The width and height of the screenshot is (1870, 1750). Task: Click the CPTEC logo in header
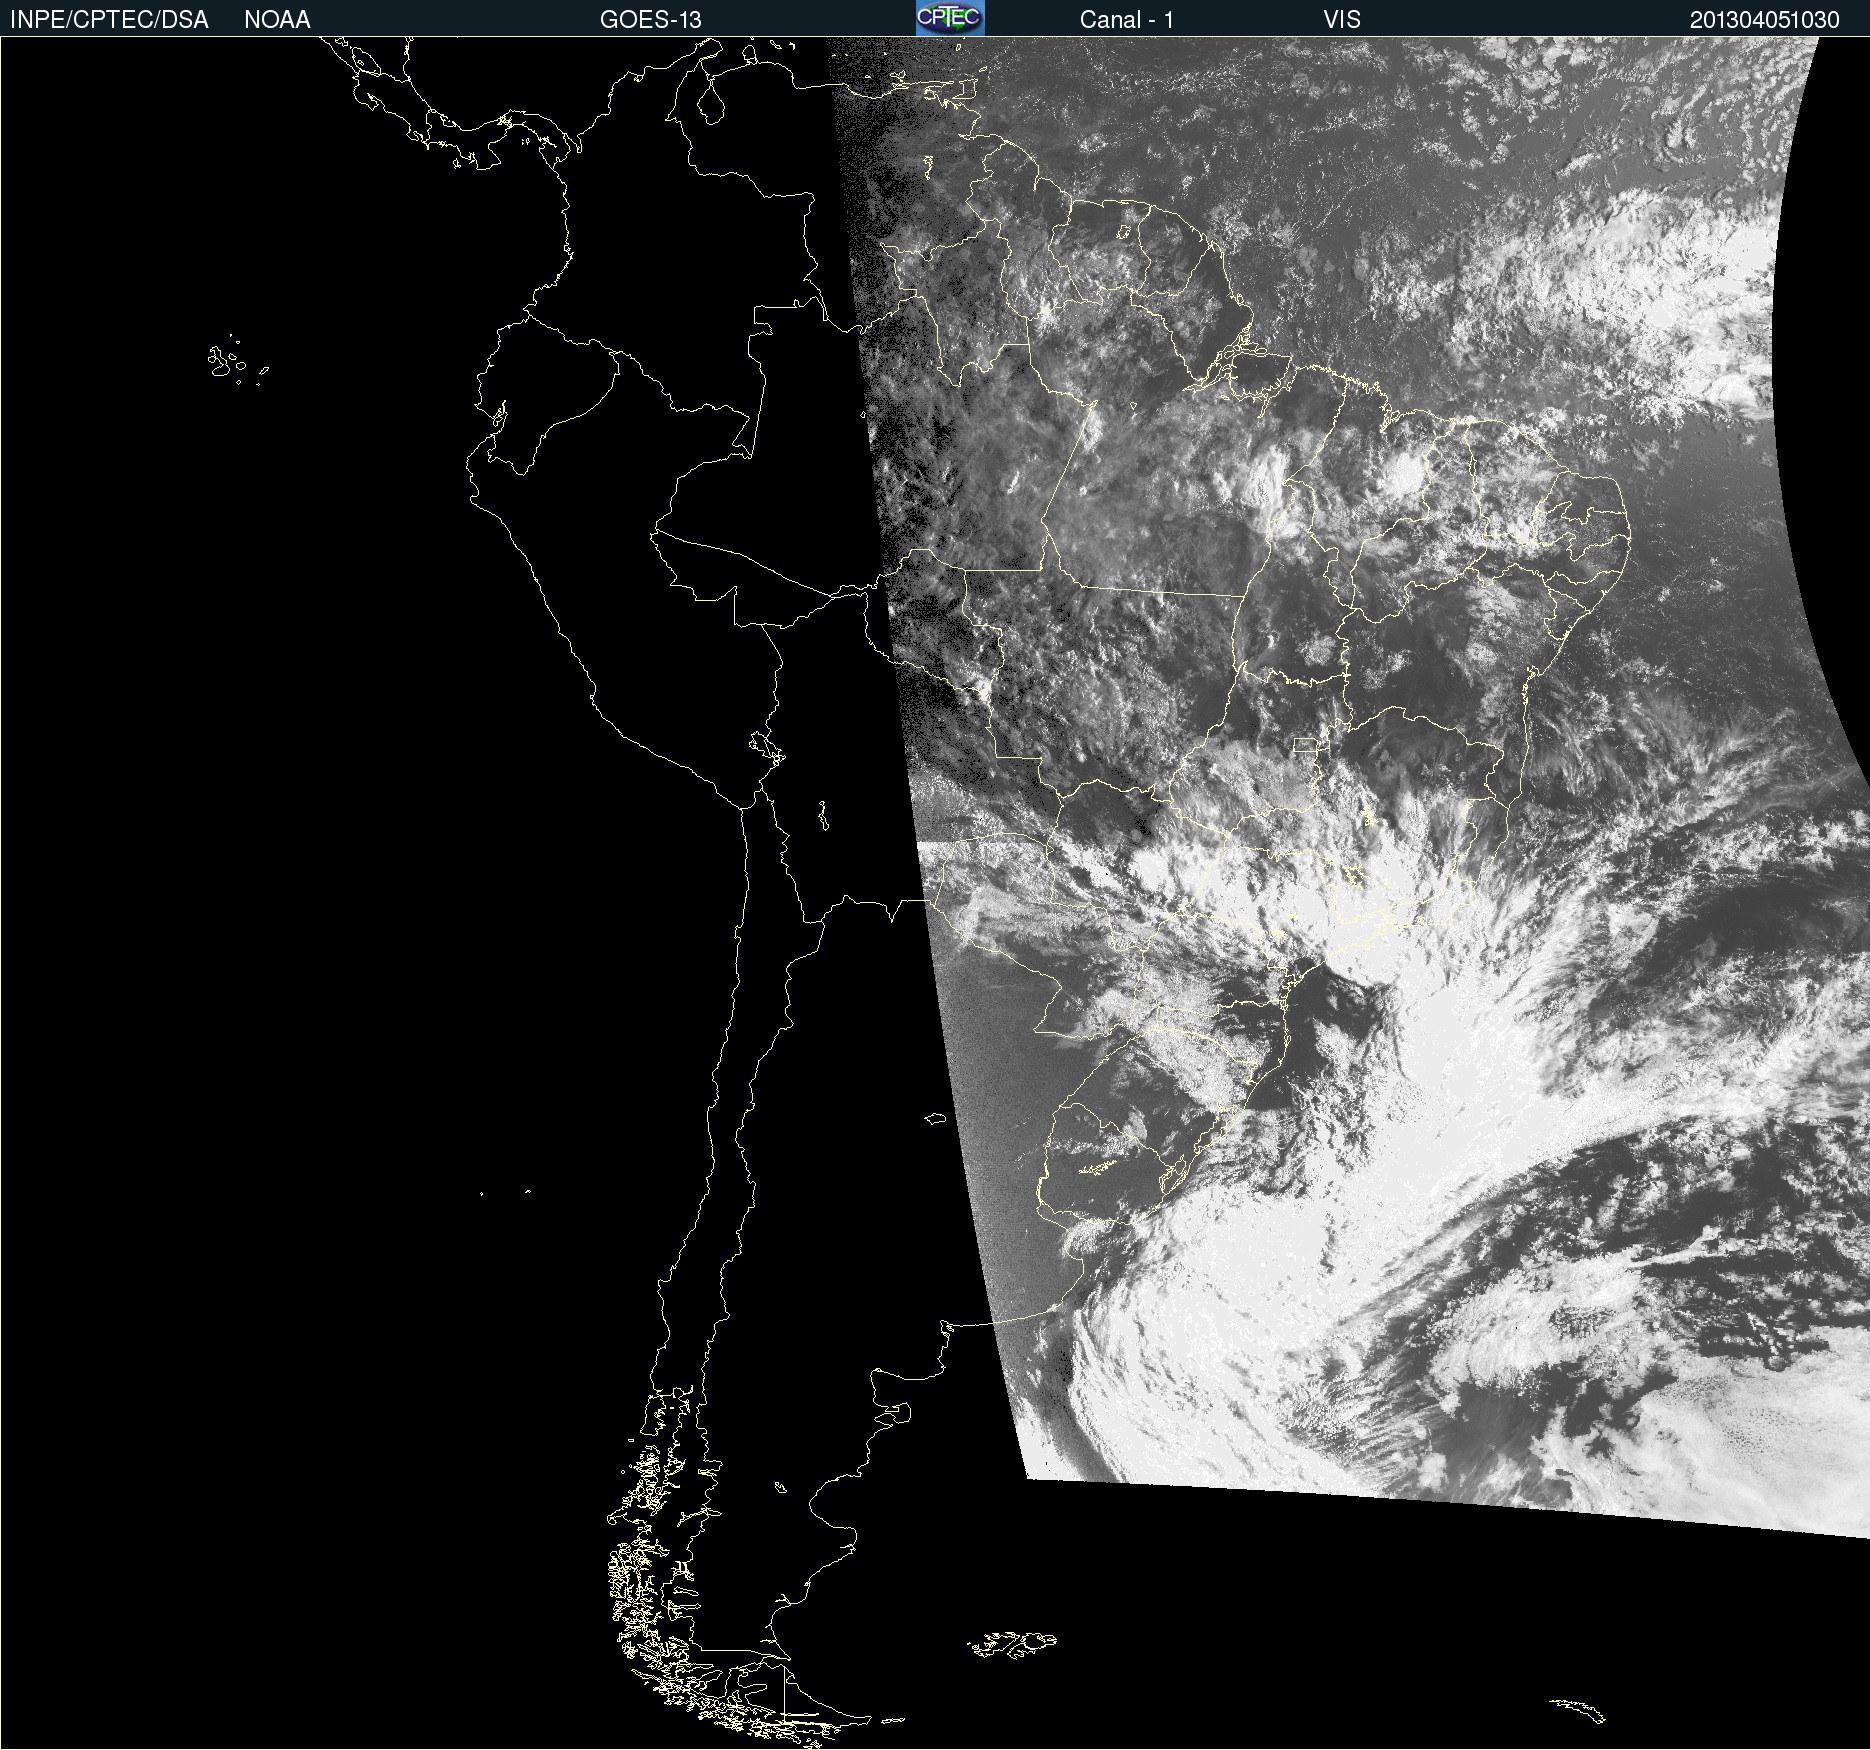pyautogui.click(x=950, y=18)
